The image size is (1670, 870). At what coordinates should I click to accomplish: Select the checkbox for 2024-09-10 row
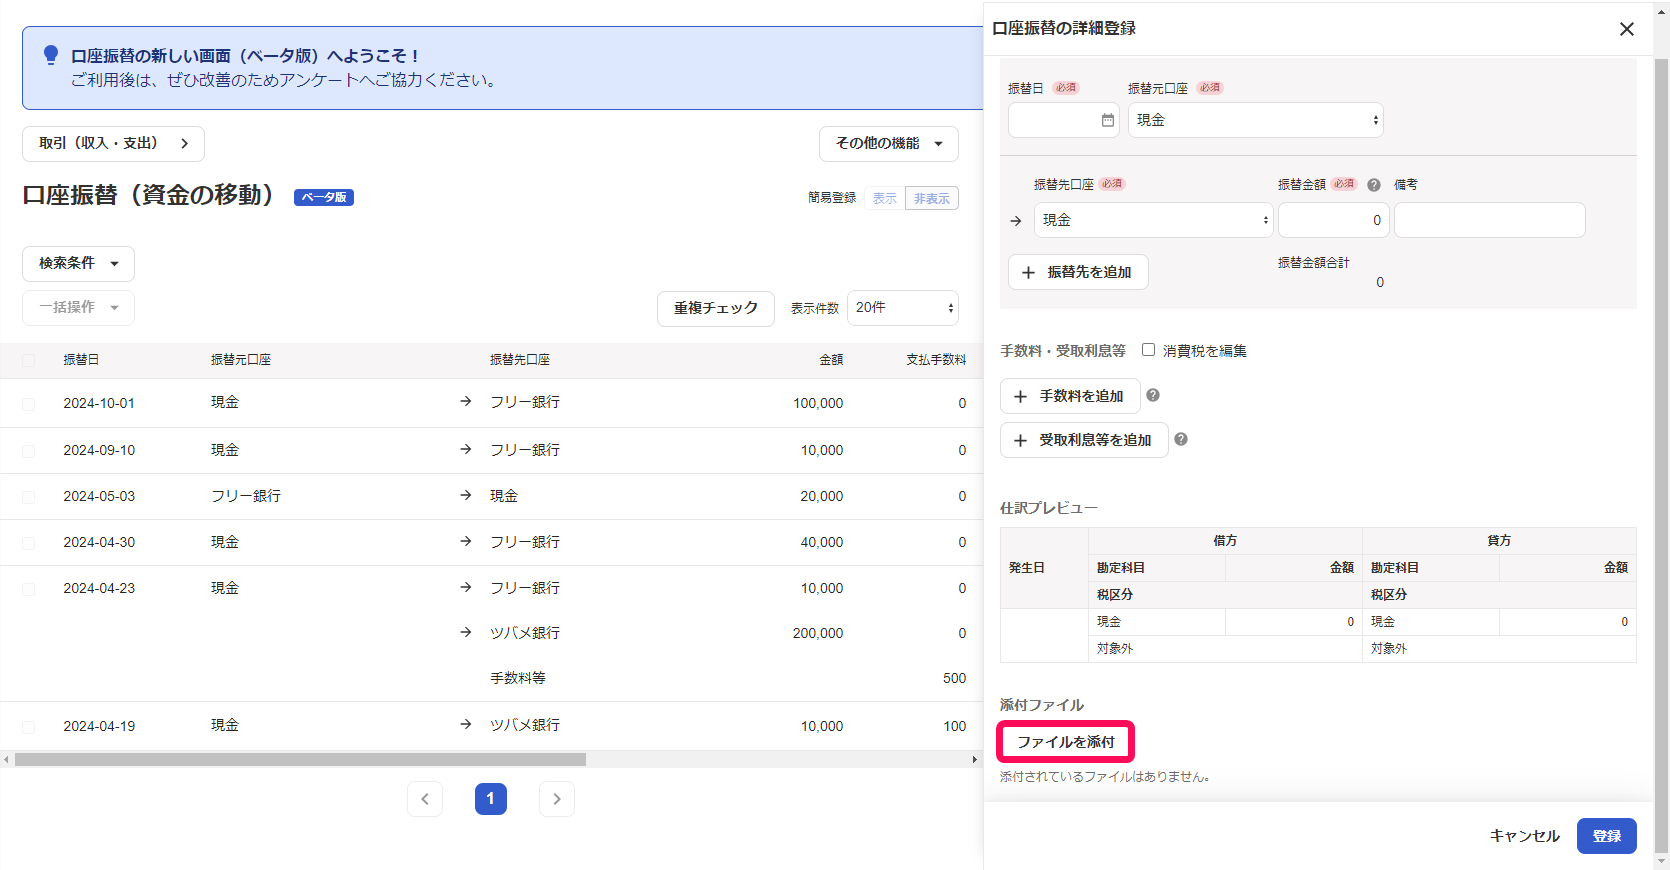pos(28,451)
